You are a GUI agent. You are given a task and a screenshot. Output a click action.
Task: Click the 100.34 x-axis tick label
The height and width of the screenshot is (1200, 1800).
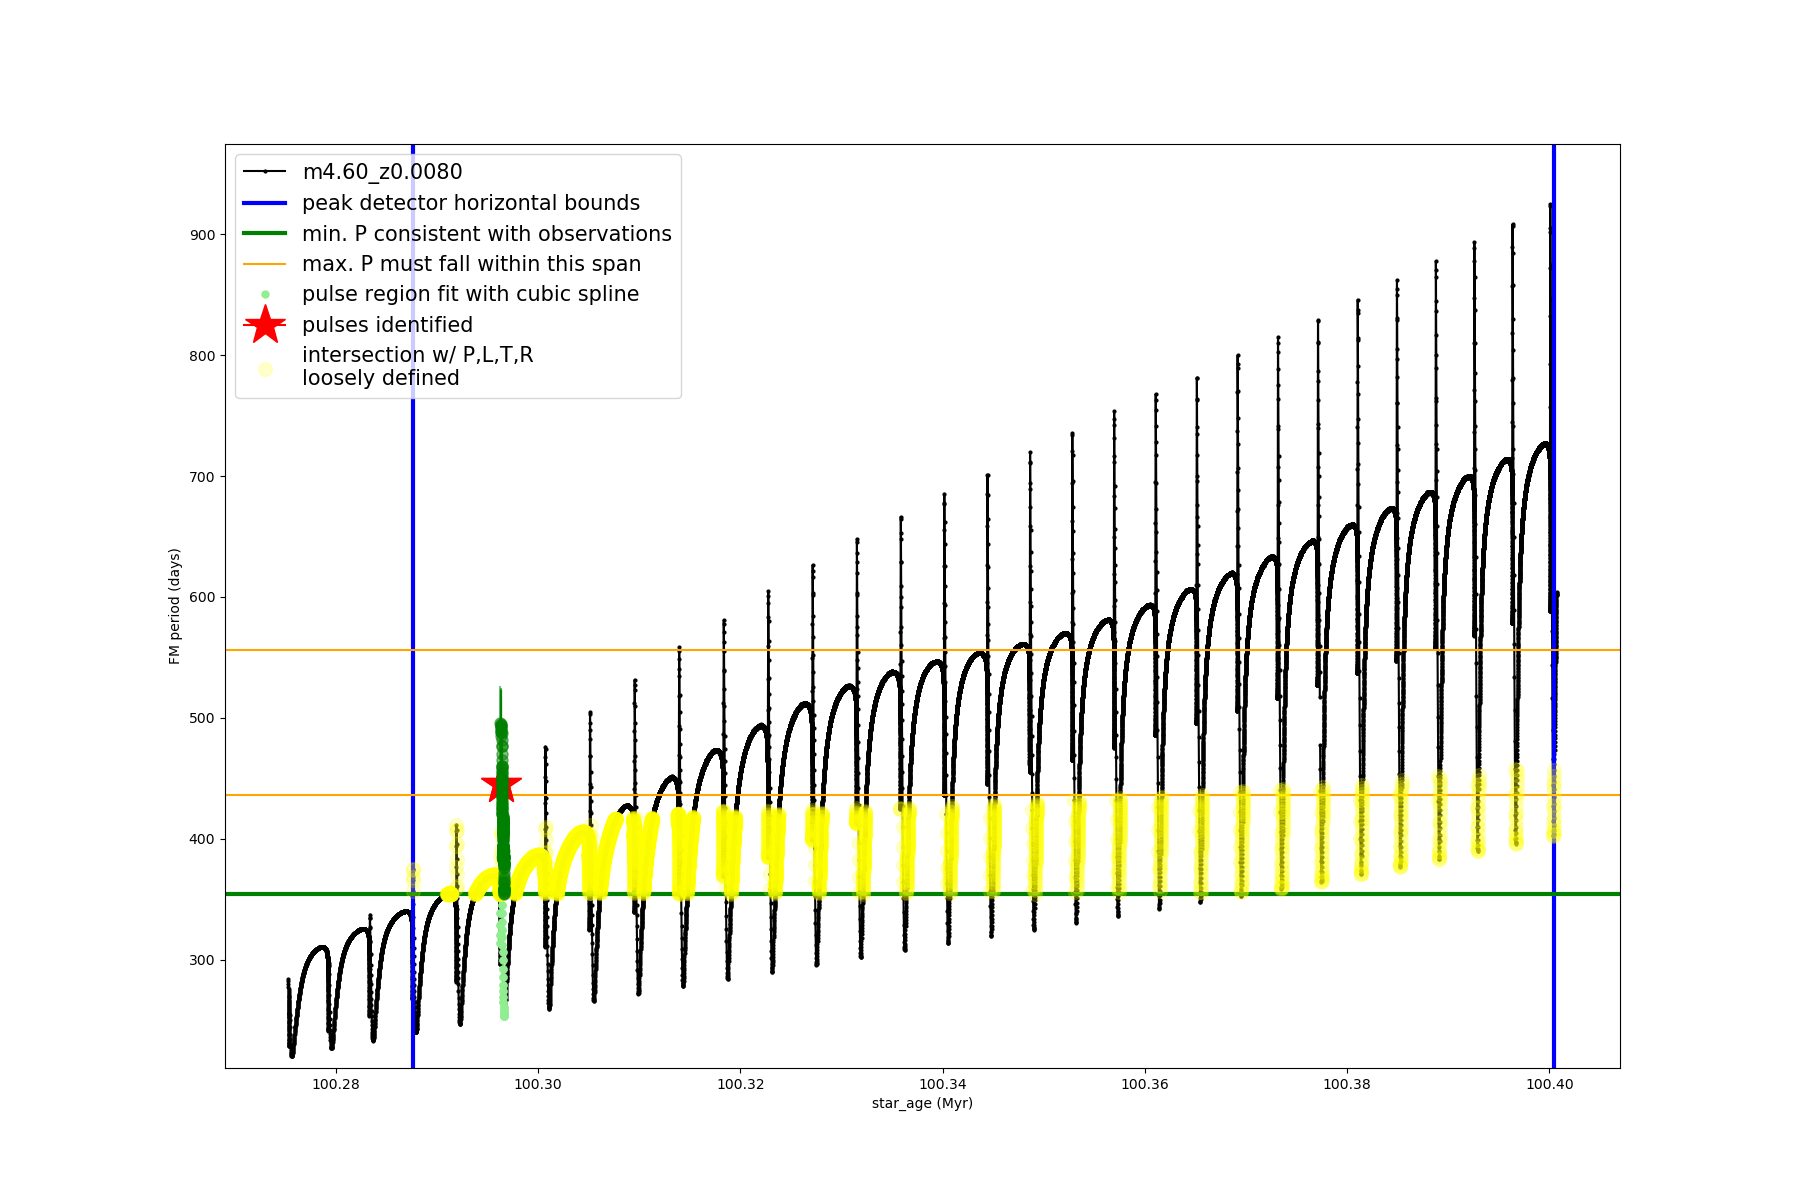pyautogui.click(x=942, y=1084)
